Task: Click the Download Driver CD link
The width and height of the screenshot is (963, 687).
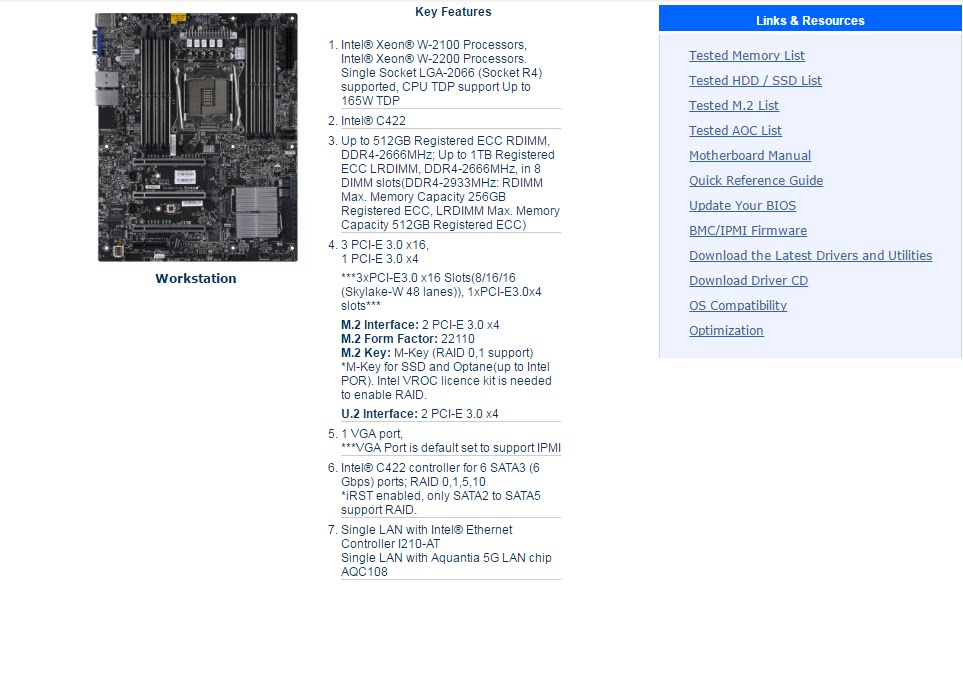Action: coord(748,281)
